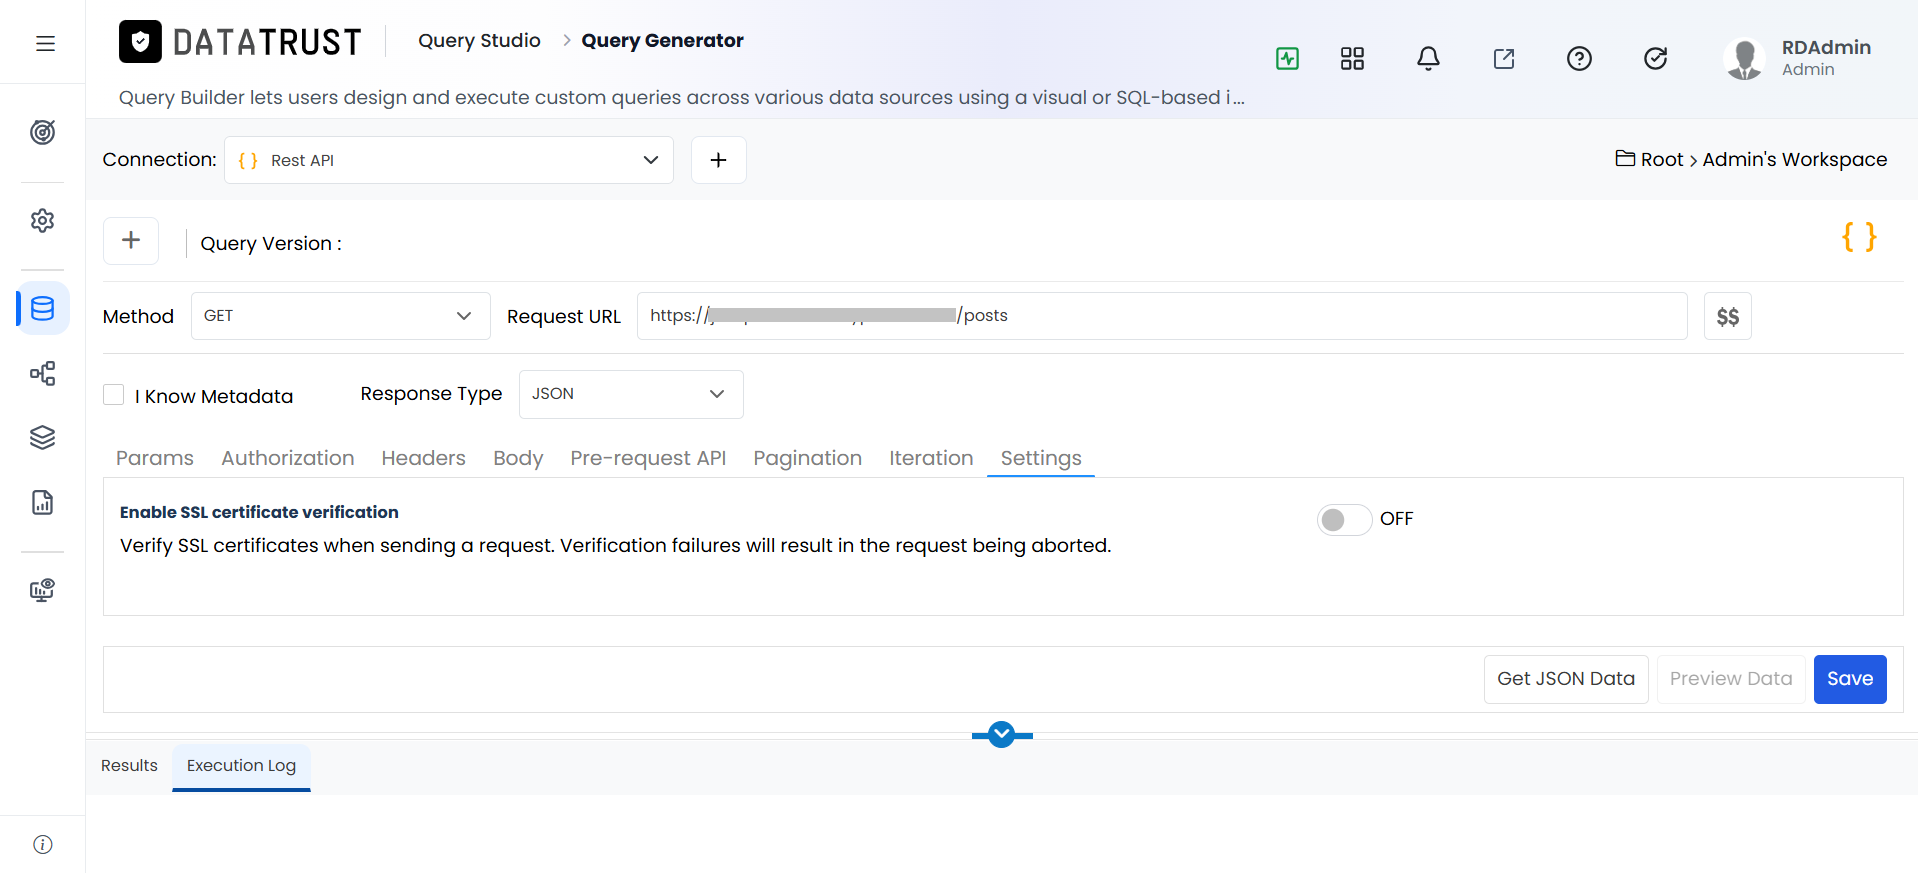Click the orange curly braces icon
This screenshot has width=1918, height=873.
tap(1859, 237)
